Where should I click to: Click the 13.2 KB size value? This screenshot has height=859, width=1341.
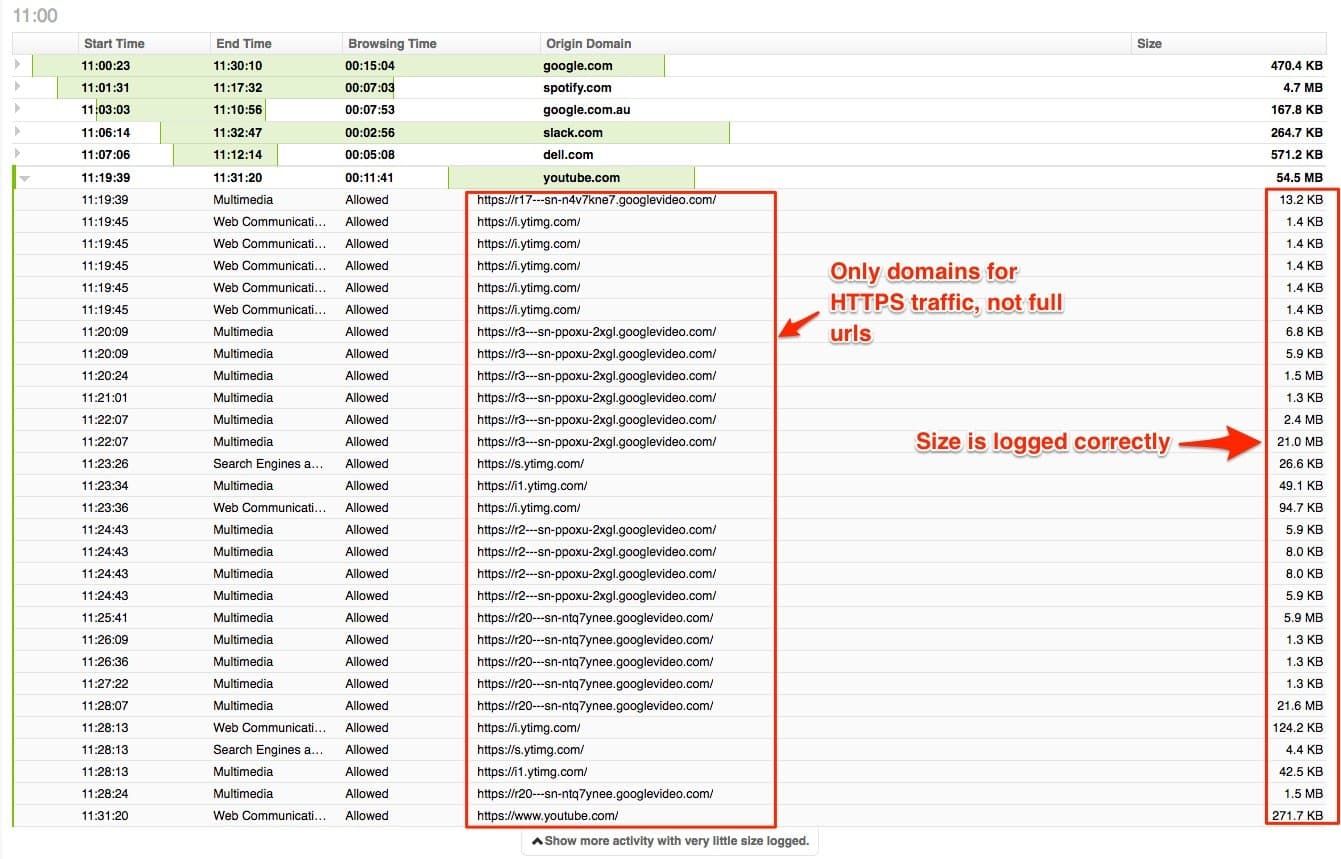click(x=1301, y=200)
